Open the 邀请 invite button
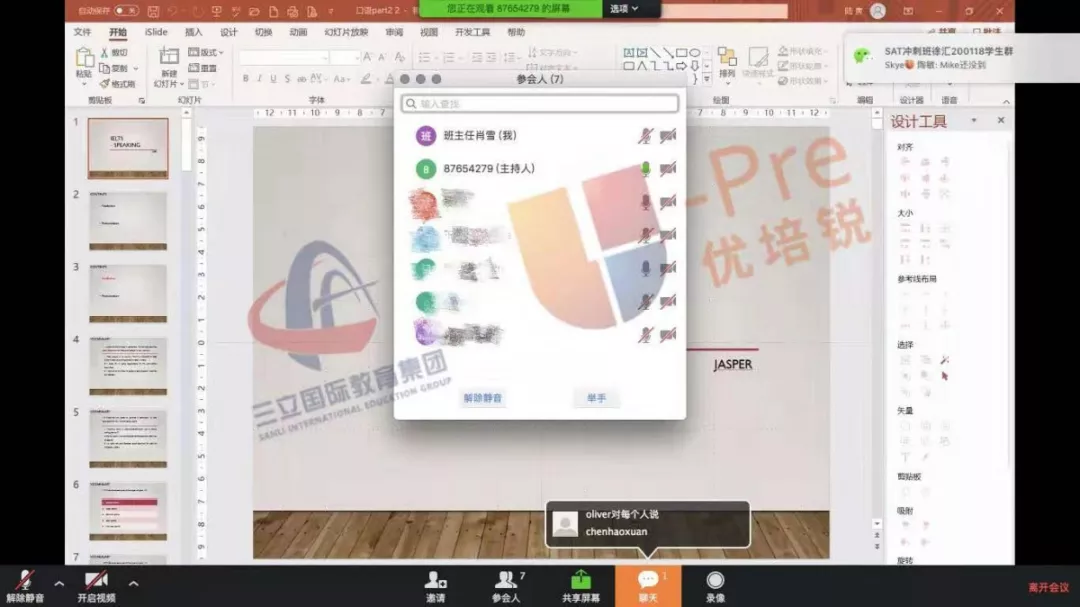 click(435, 586)
